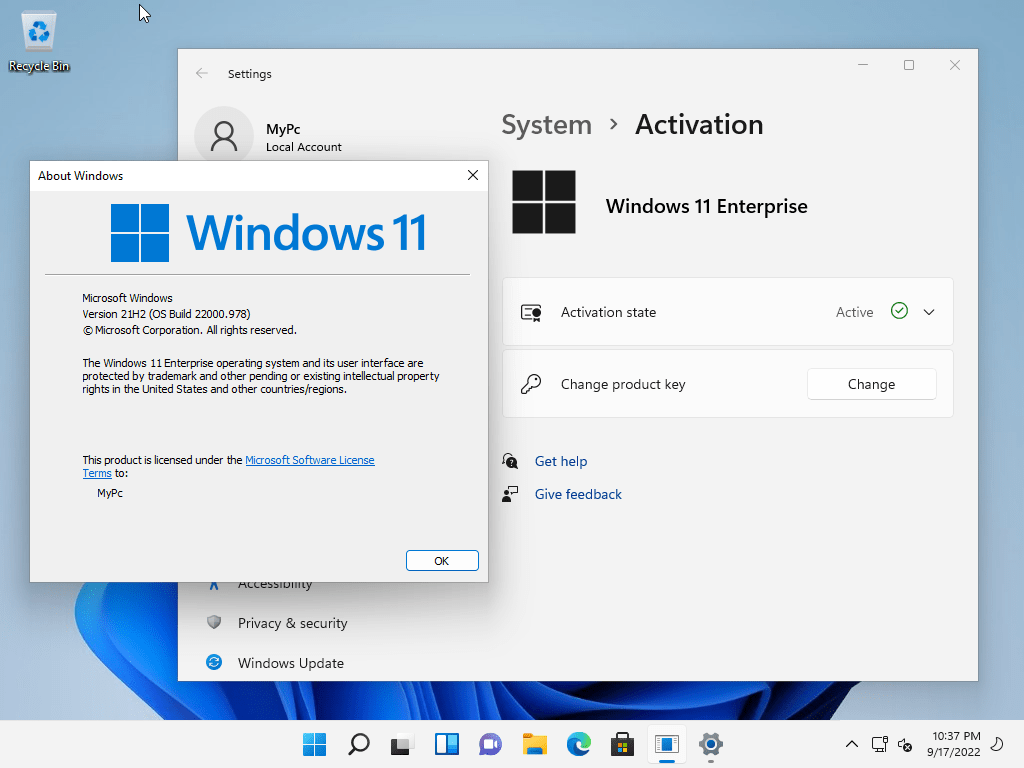Click the Give feedback person icon
This screenshot has width=1024, height=768.
510,494
